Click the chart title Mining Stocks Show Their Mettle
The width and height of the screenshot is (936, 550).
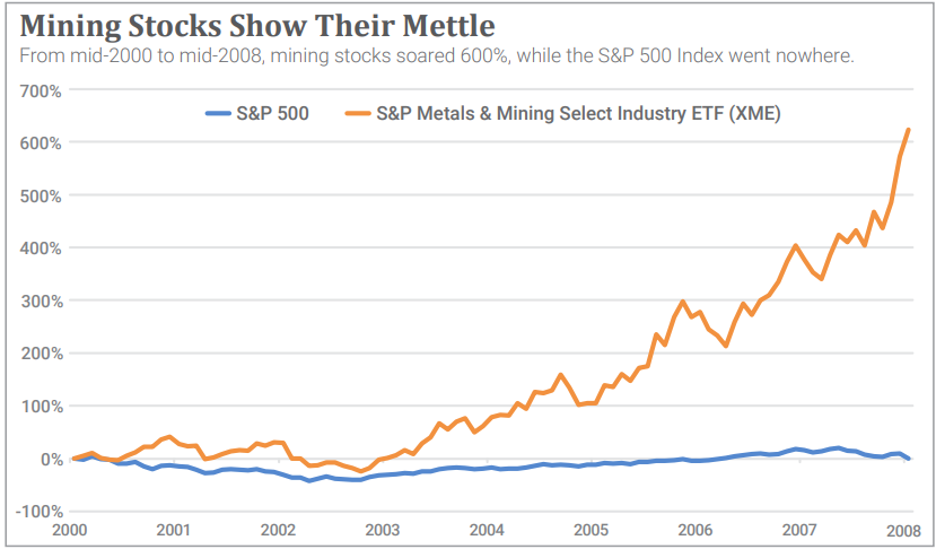pyautogui.click(x=257, y=25)
